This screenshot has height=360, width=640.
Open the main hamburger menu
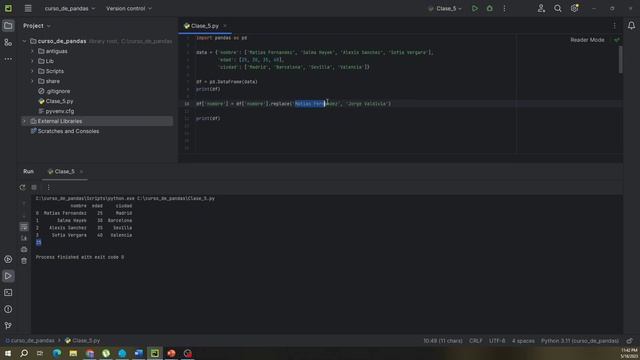pyautogui.click(x=28, y=9)
